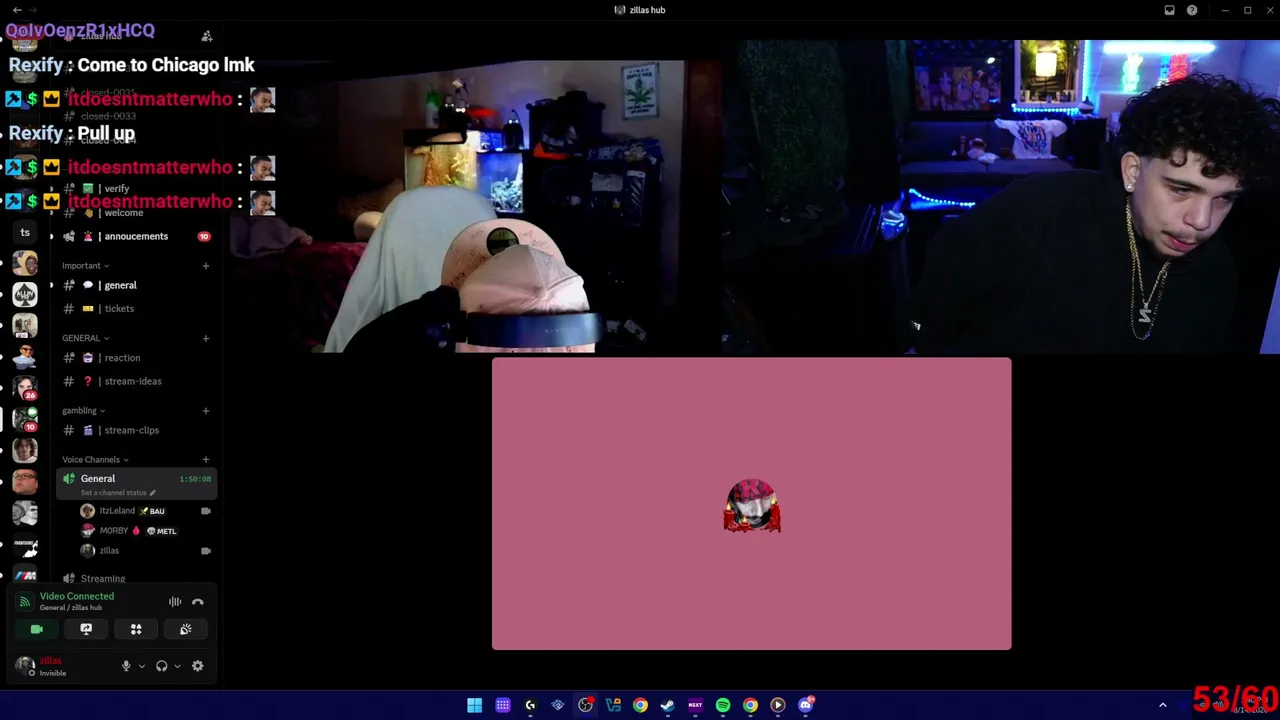Open Logitech G Hub taskbar icon
1280x720 pixels.
pos(530,705)
